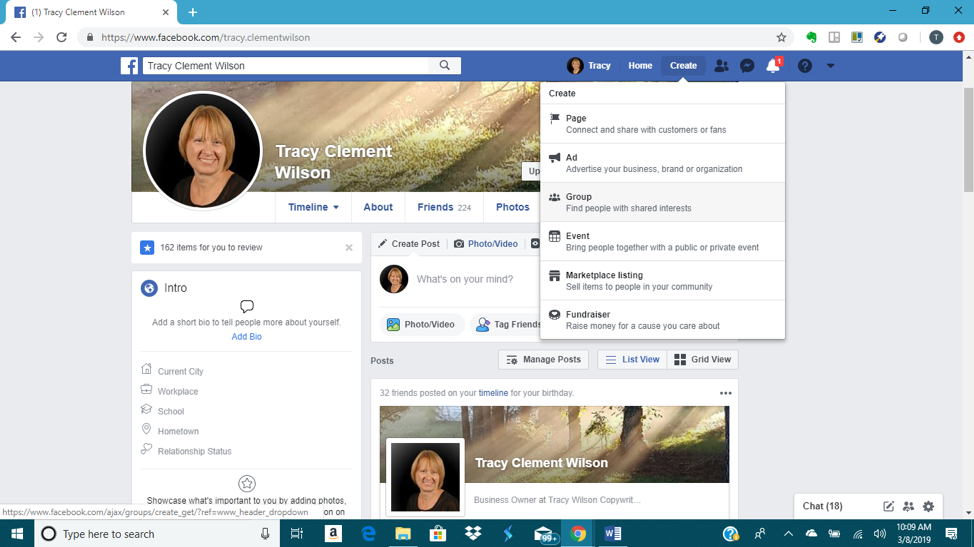Dismiss the 162 items to review notice
The image size is (974, 547).
[349, 247]
